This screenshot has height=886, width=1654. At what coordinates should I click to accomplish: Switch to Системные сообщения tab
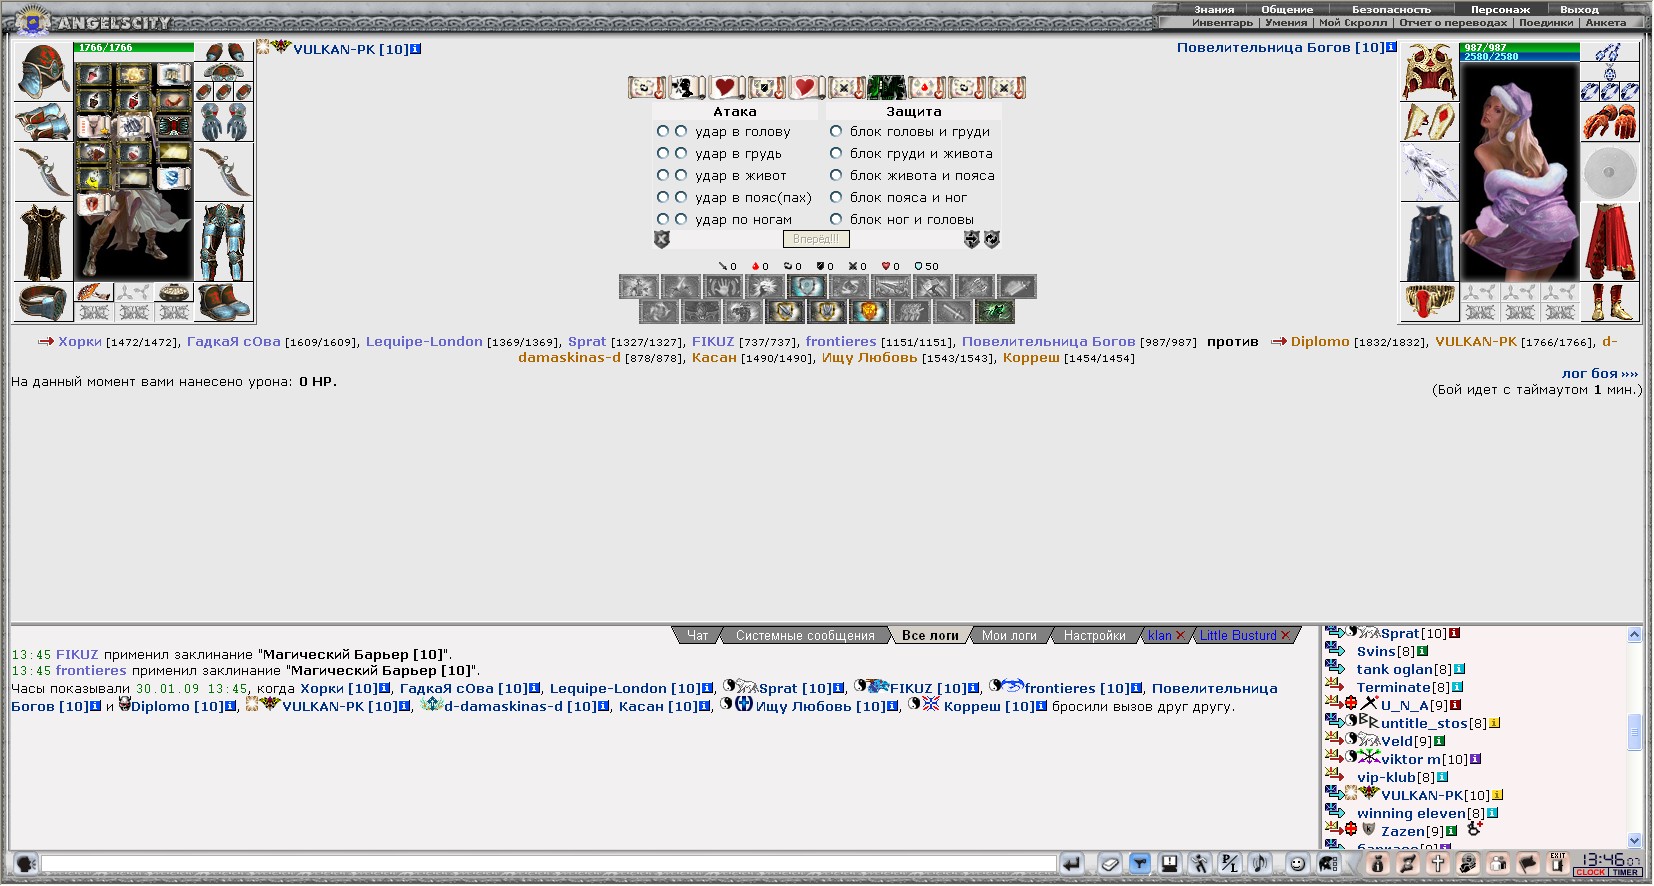[x=805, y=635]
